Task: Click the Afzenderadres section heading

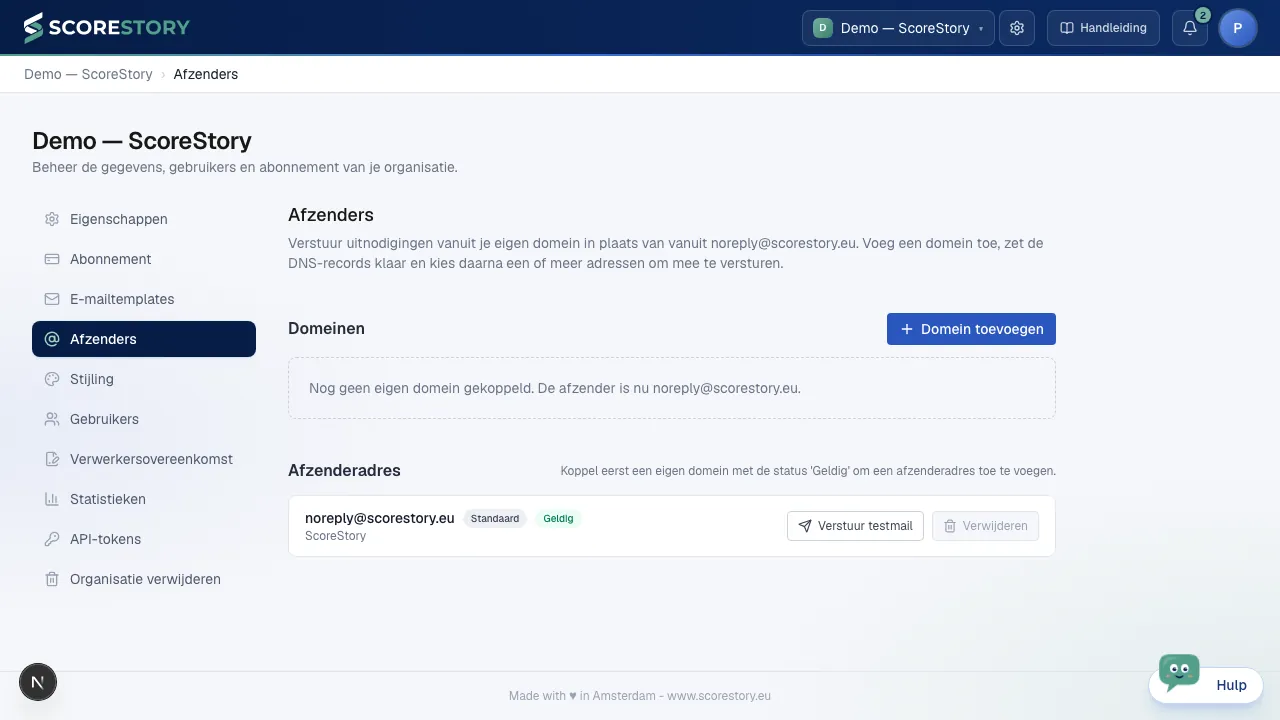Action: [x=344, y=470]
